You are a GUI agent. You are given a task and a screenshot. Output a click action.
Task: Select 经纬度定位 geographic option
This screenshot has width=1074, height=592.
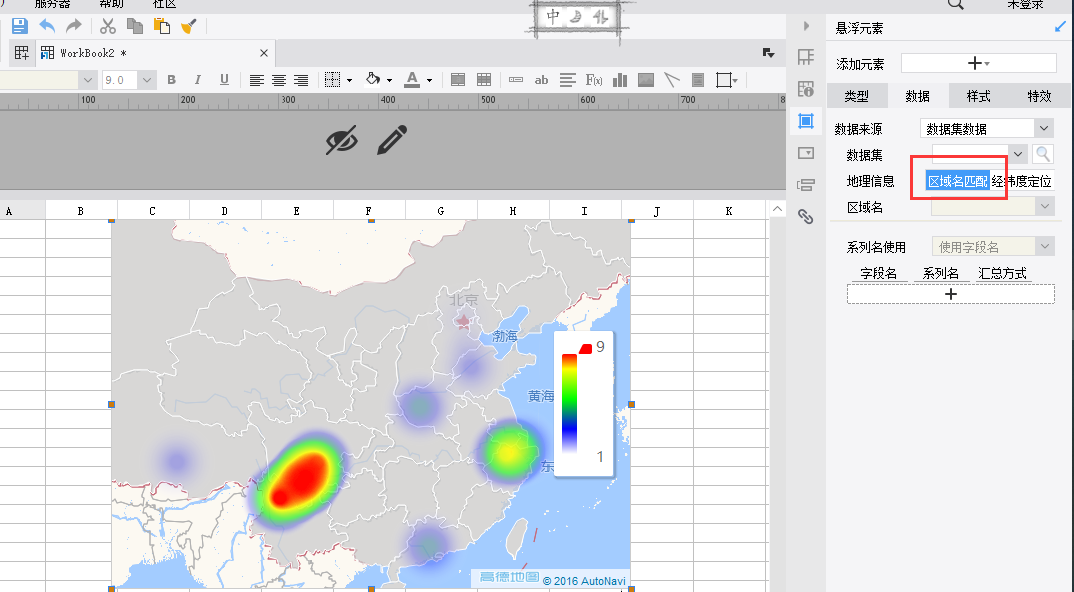point(1021,181)
